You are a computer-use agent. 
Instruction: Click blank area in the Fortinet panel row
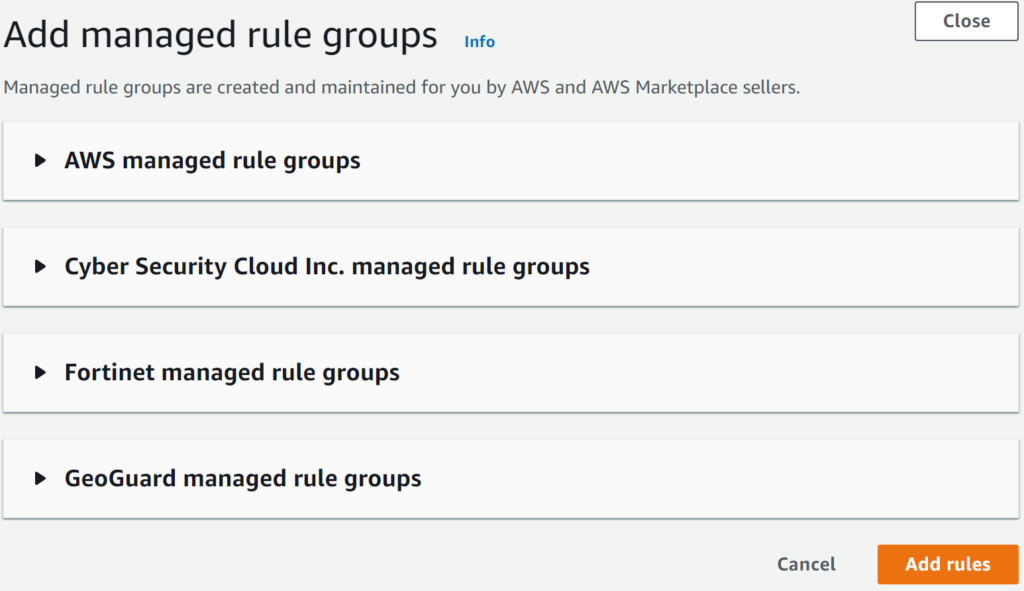pos(700,373)
